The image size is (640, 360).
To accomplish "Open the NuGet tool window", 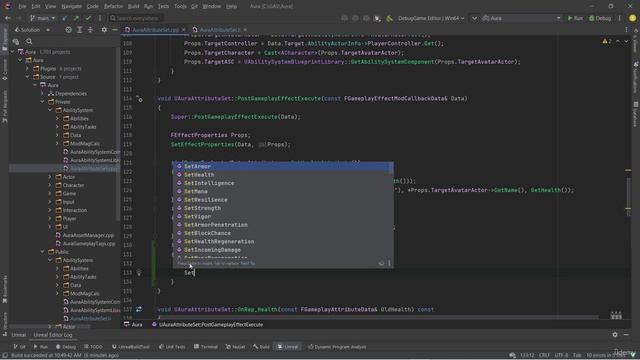I will pos(236,347).
